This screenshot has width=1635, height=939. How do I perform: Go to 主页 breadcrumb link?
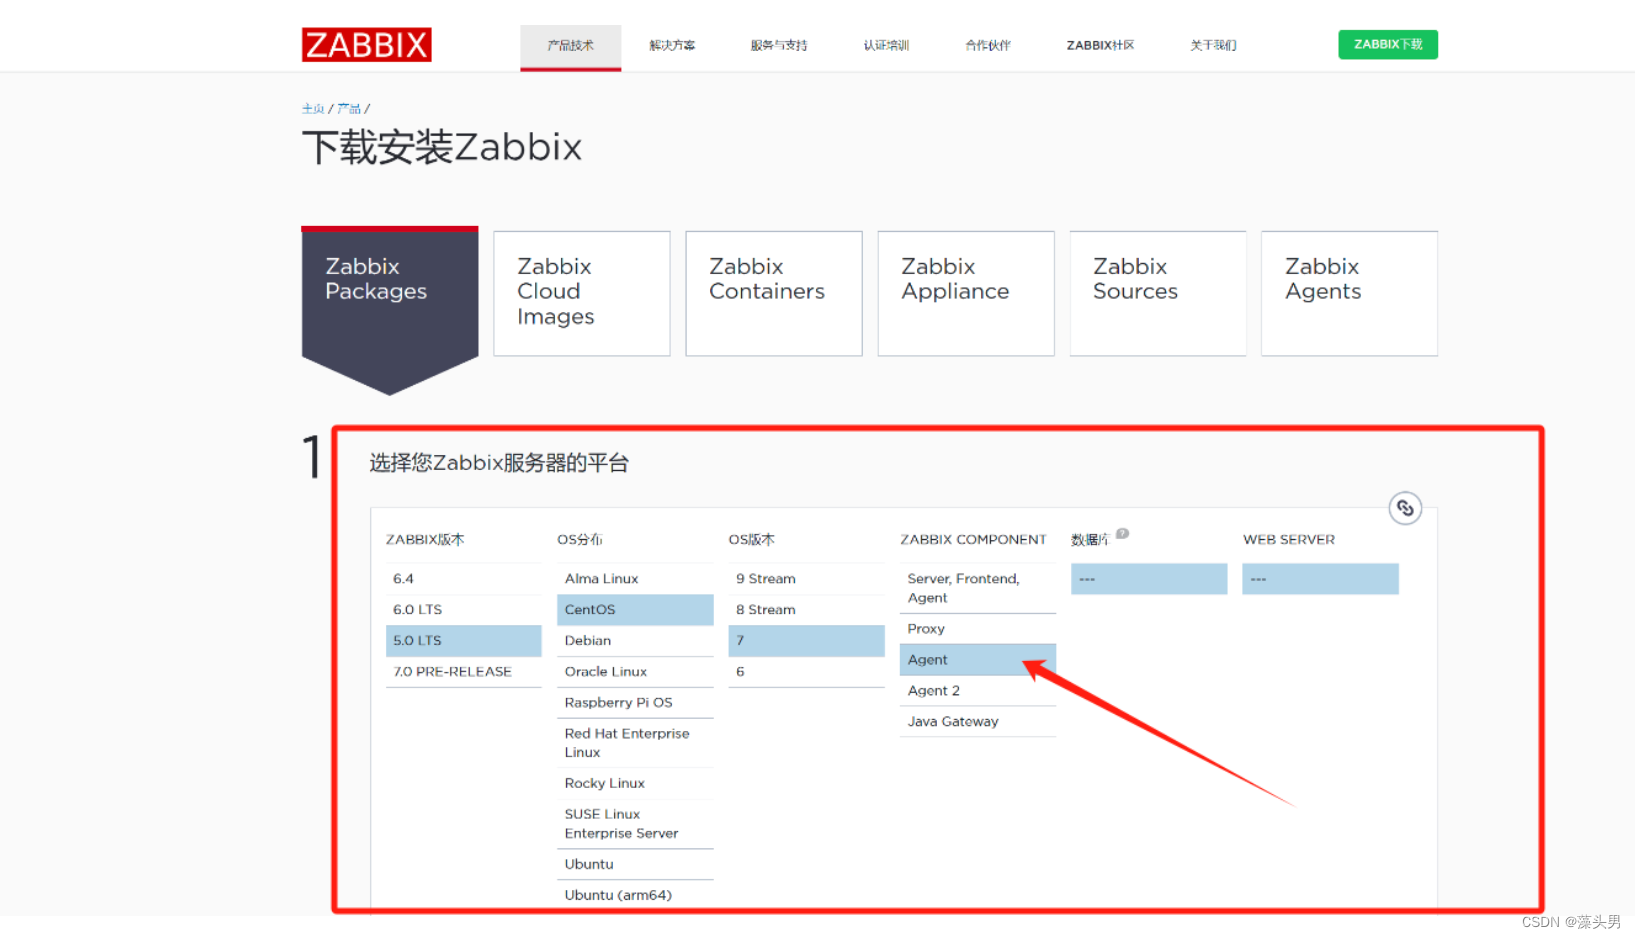pyautogui.click(x=313, y=108)
